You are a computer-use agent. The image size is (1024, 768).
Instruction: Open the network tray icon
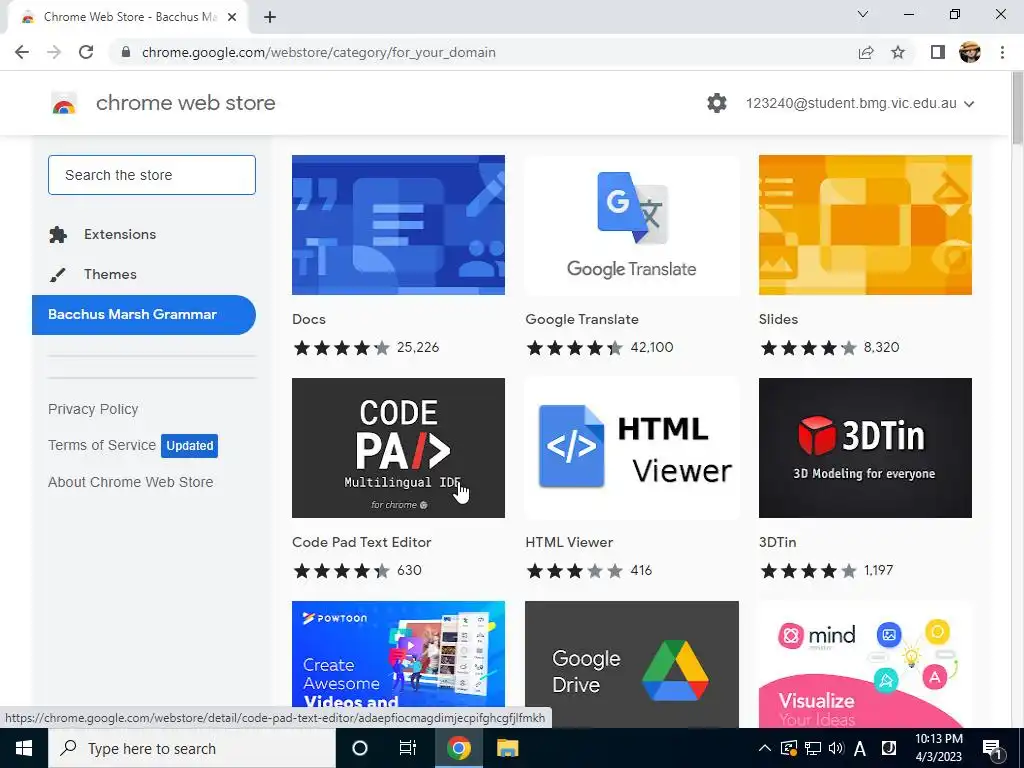[812, 748]
